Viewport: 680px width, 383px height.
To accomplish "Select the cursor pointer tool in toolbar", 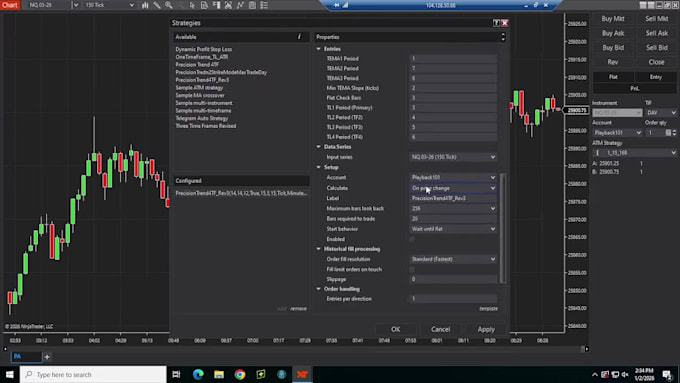I will 192,5.
